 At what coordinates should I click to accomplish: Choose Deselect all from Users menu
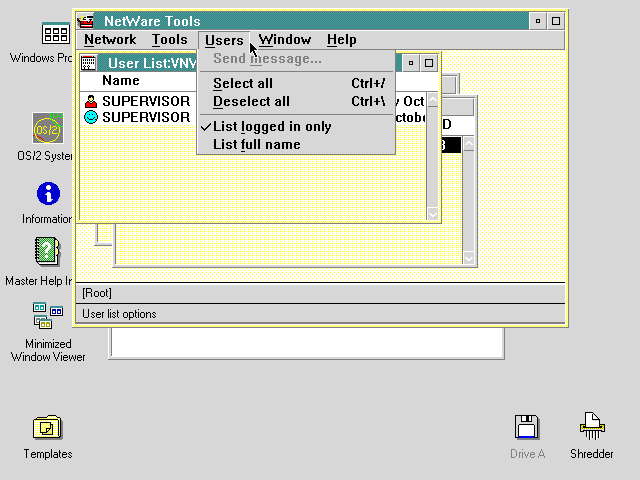[296, 101]
